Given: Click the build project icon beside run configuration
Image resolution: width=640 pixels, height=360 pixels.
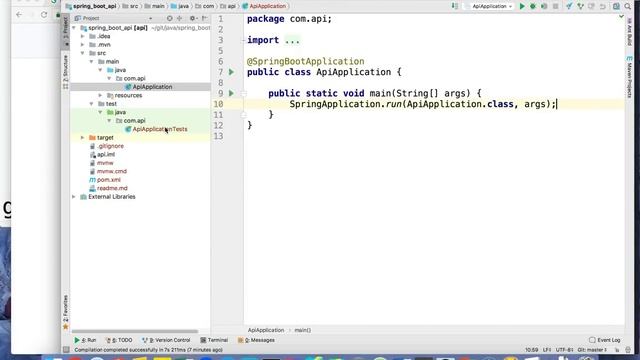Looking at the screenshot, I should (455, 6).
